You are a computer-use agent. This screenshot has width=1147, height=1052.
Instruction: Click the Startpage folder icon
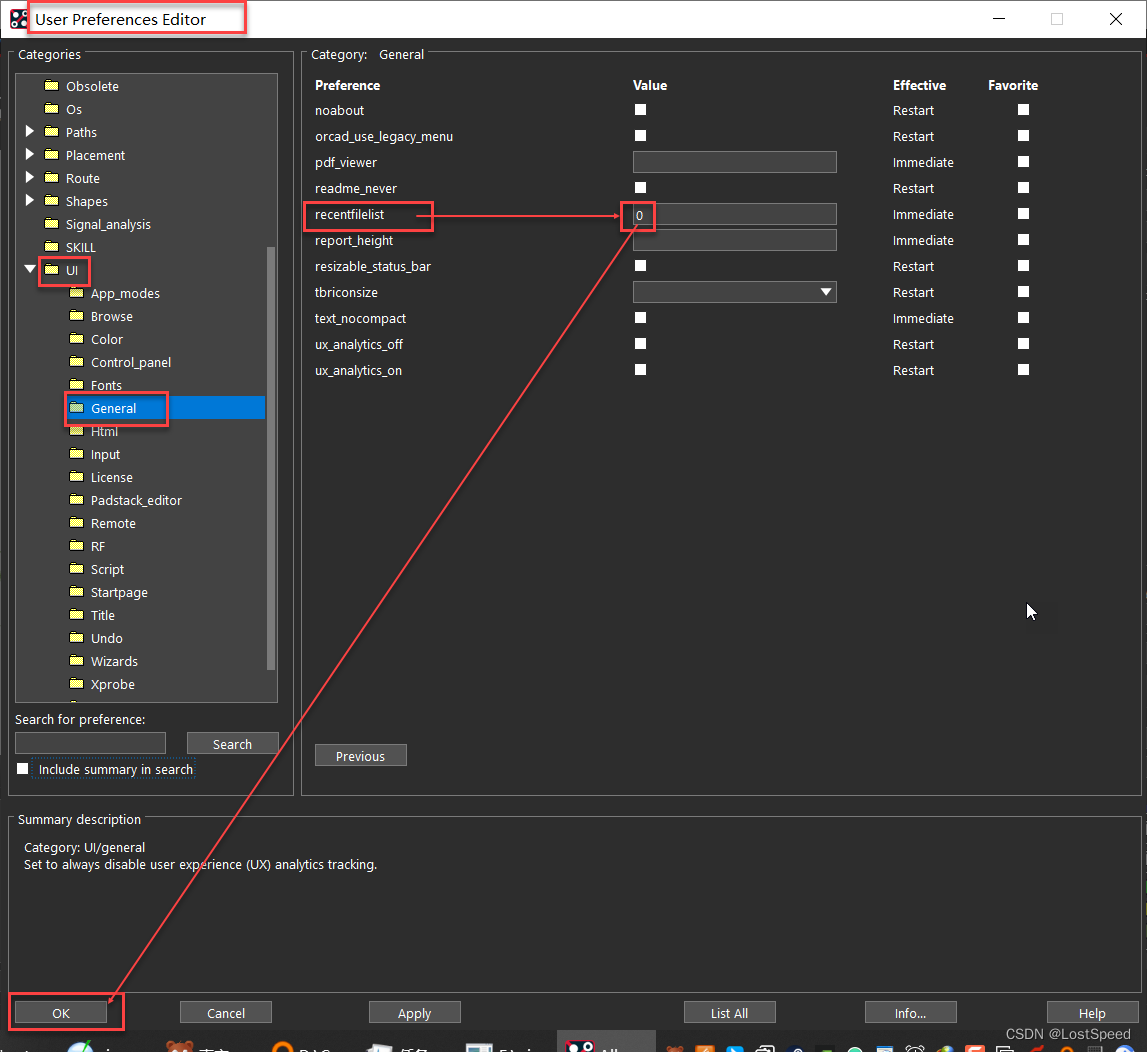(x=76, y=592)
